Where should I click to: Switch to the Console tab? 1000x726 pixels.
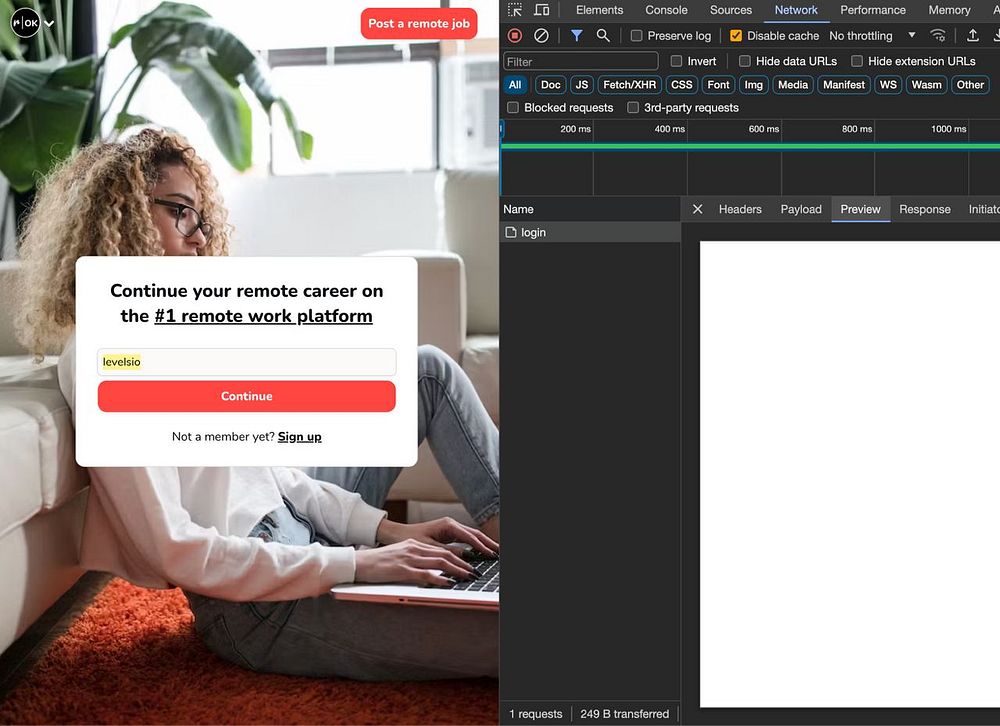666,10
